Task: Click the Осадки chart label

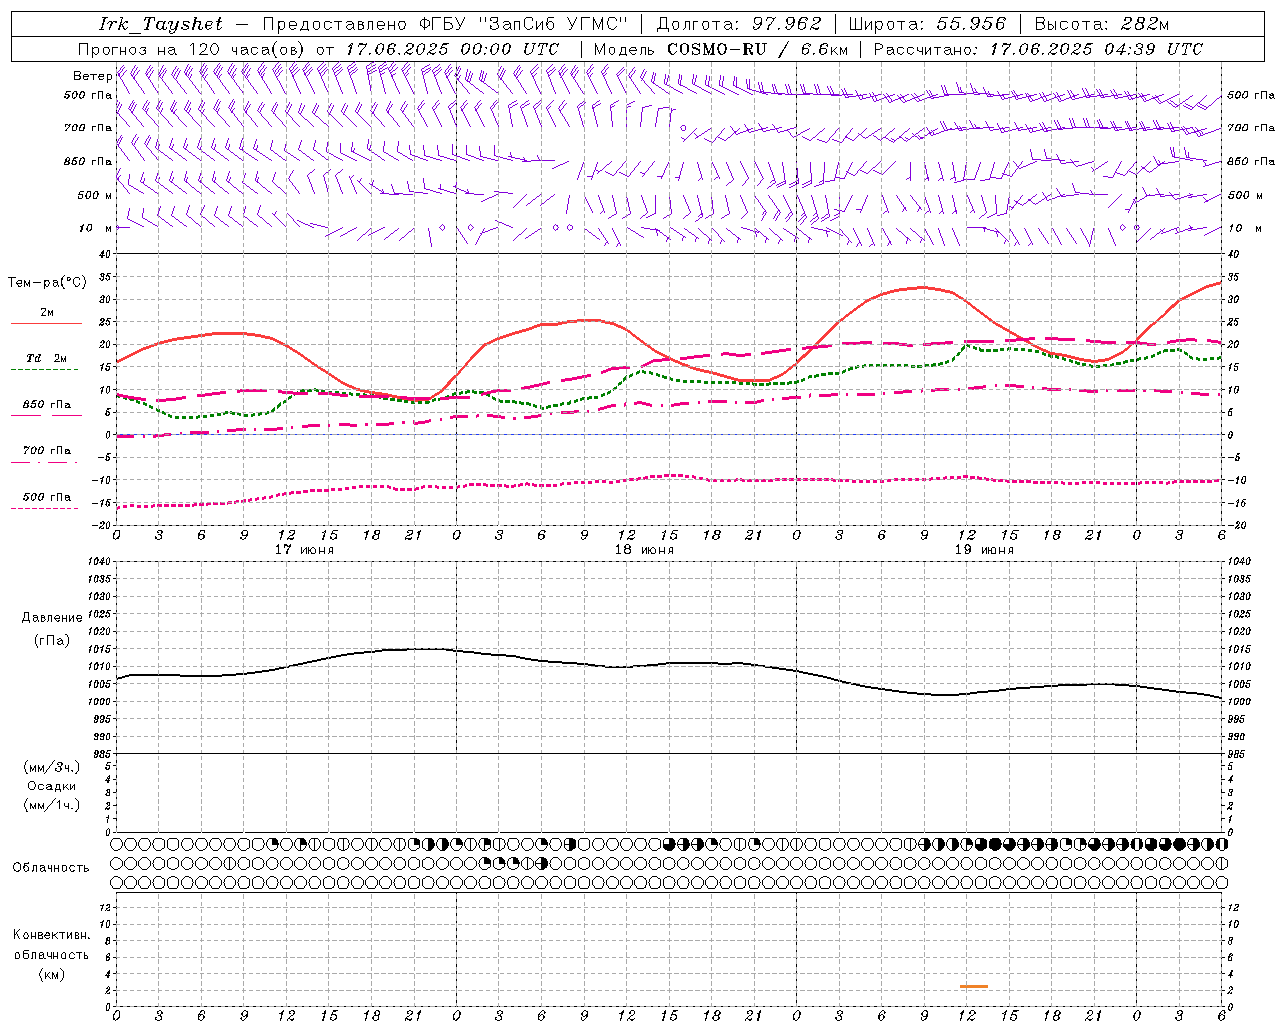Action: [52, 786]
